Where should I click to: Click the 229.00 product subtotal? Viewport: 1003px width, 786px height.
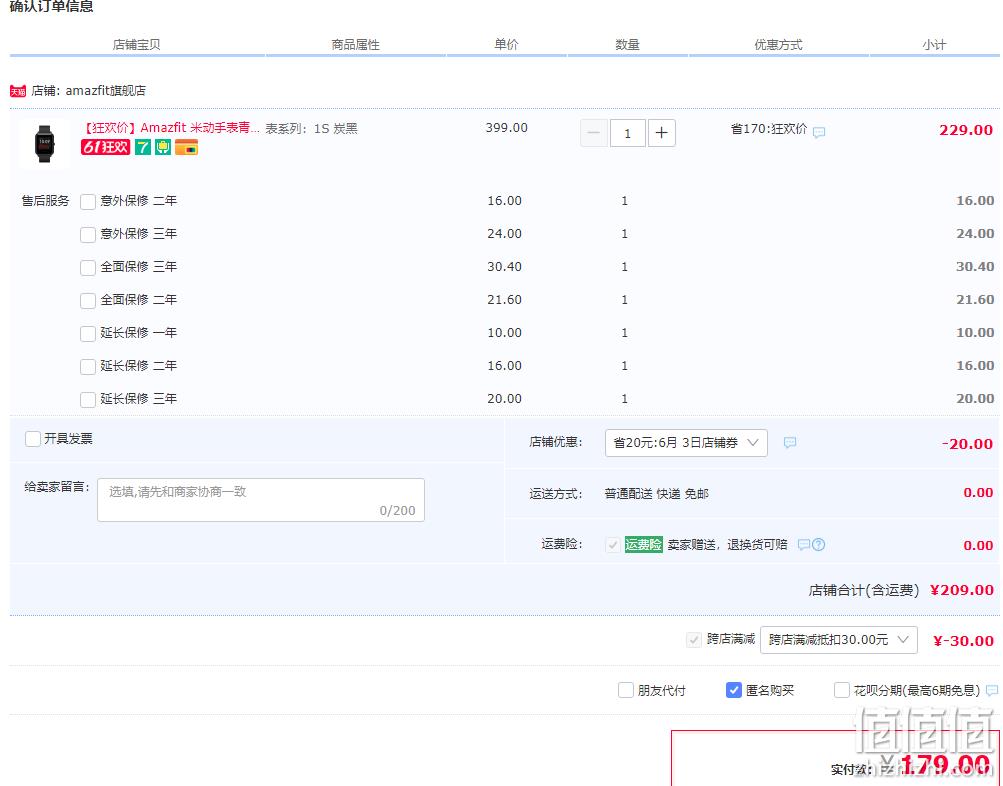coord(966,130)
